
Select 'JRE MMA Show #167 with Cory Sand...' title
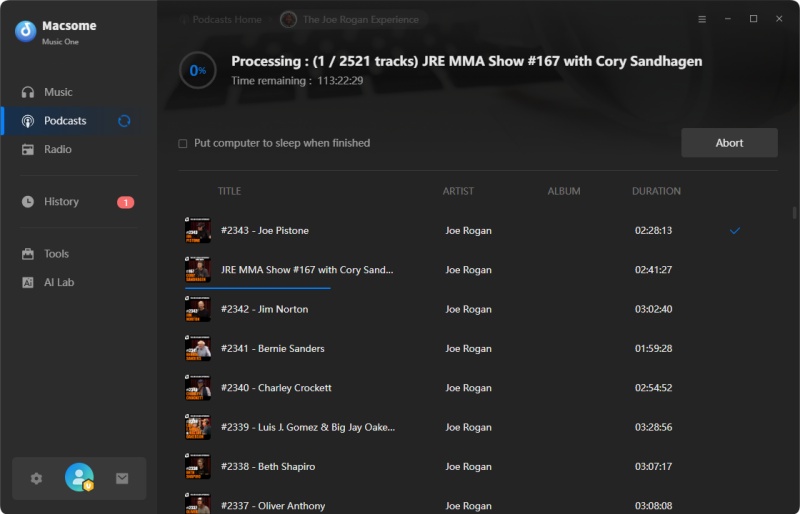point(307,270)
